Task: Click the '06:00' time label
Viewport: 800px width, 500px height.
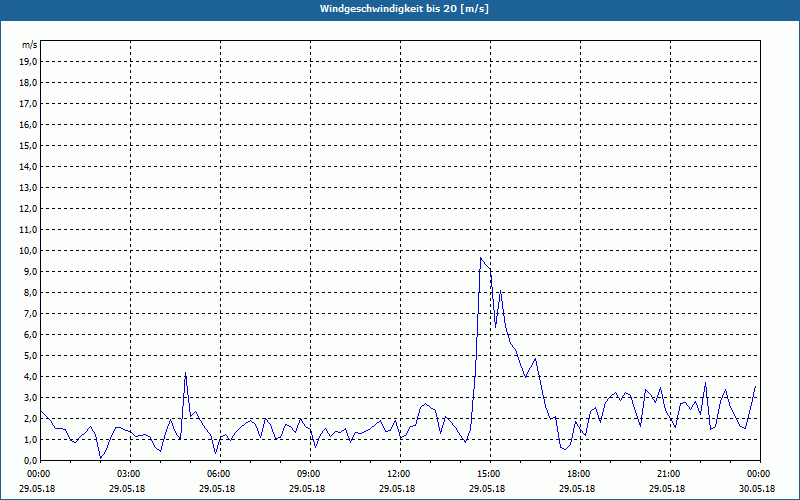Action: point(220,474)
